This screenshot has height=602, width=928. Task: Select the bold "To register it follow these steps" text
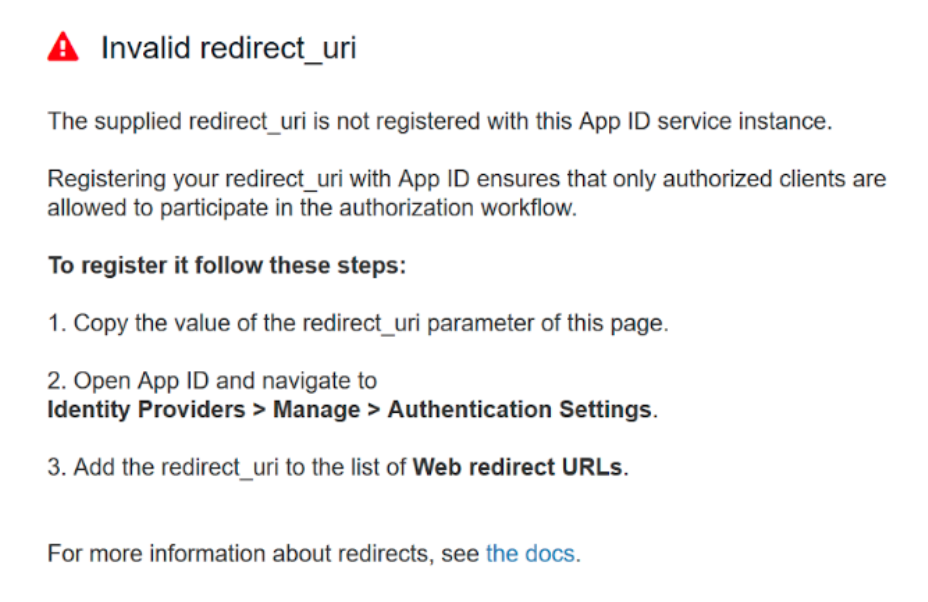226,267
